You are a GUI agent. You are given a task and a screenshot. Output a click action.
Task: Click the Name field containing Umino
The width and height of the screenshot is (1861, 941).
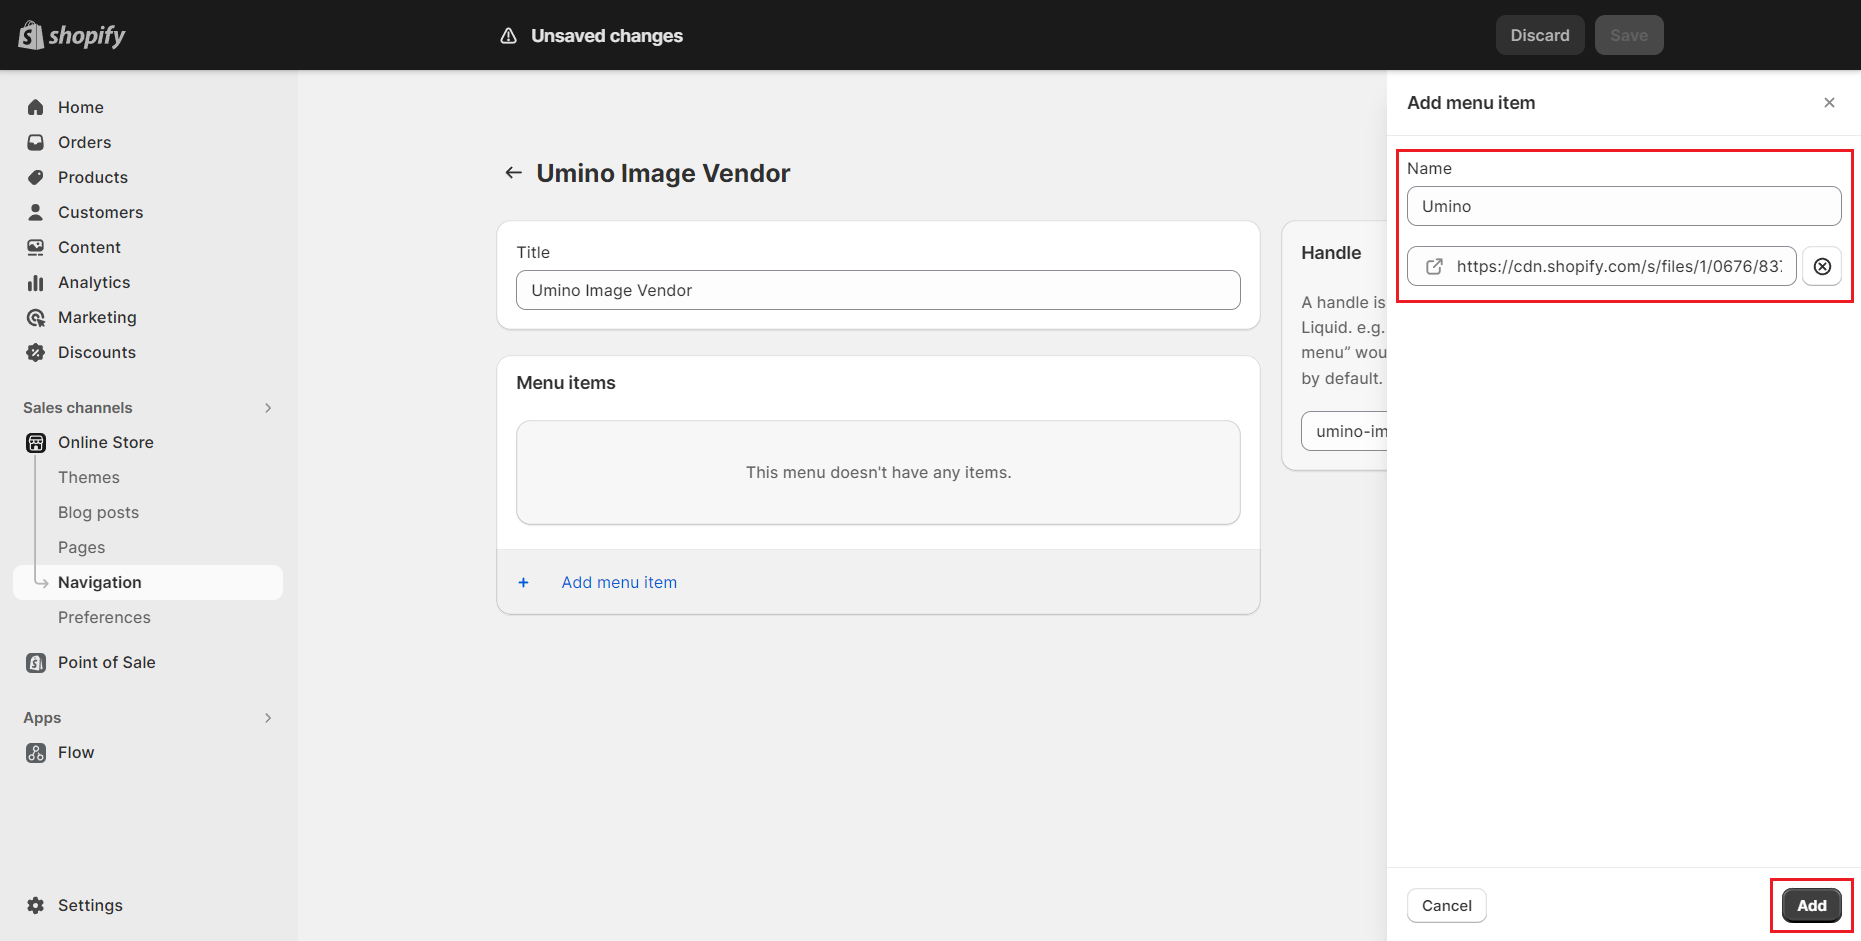click(1623, 206)
